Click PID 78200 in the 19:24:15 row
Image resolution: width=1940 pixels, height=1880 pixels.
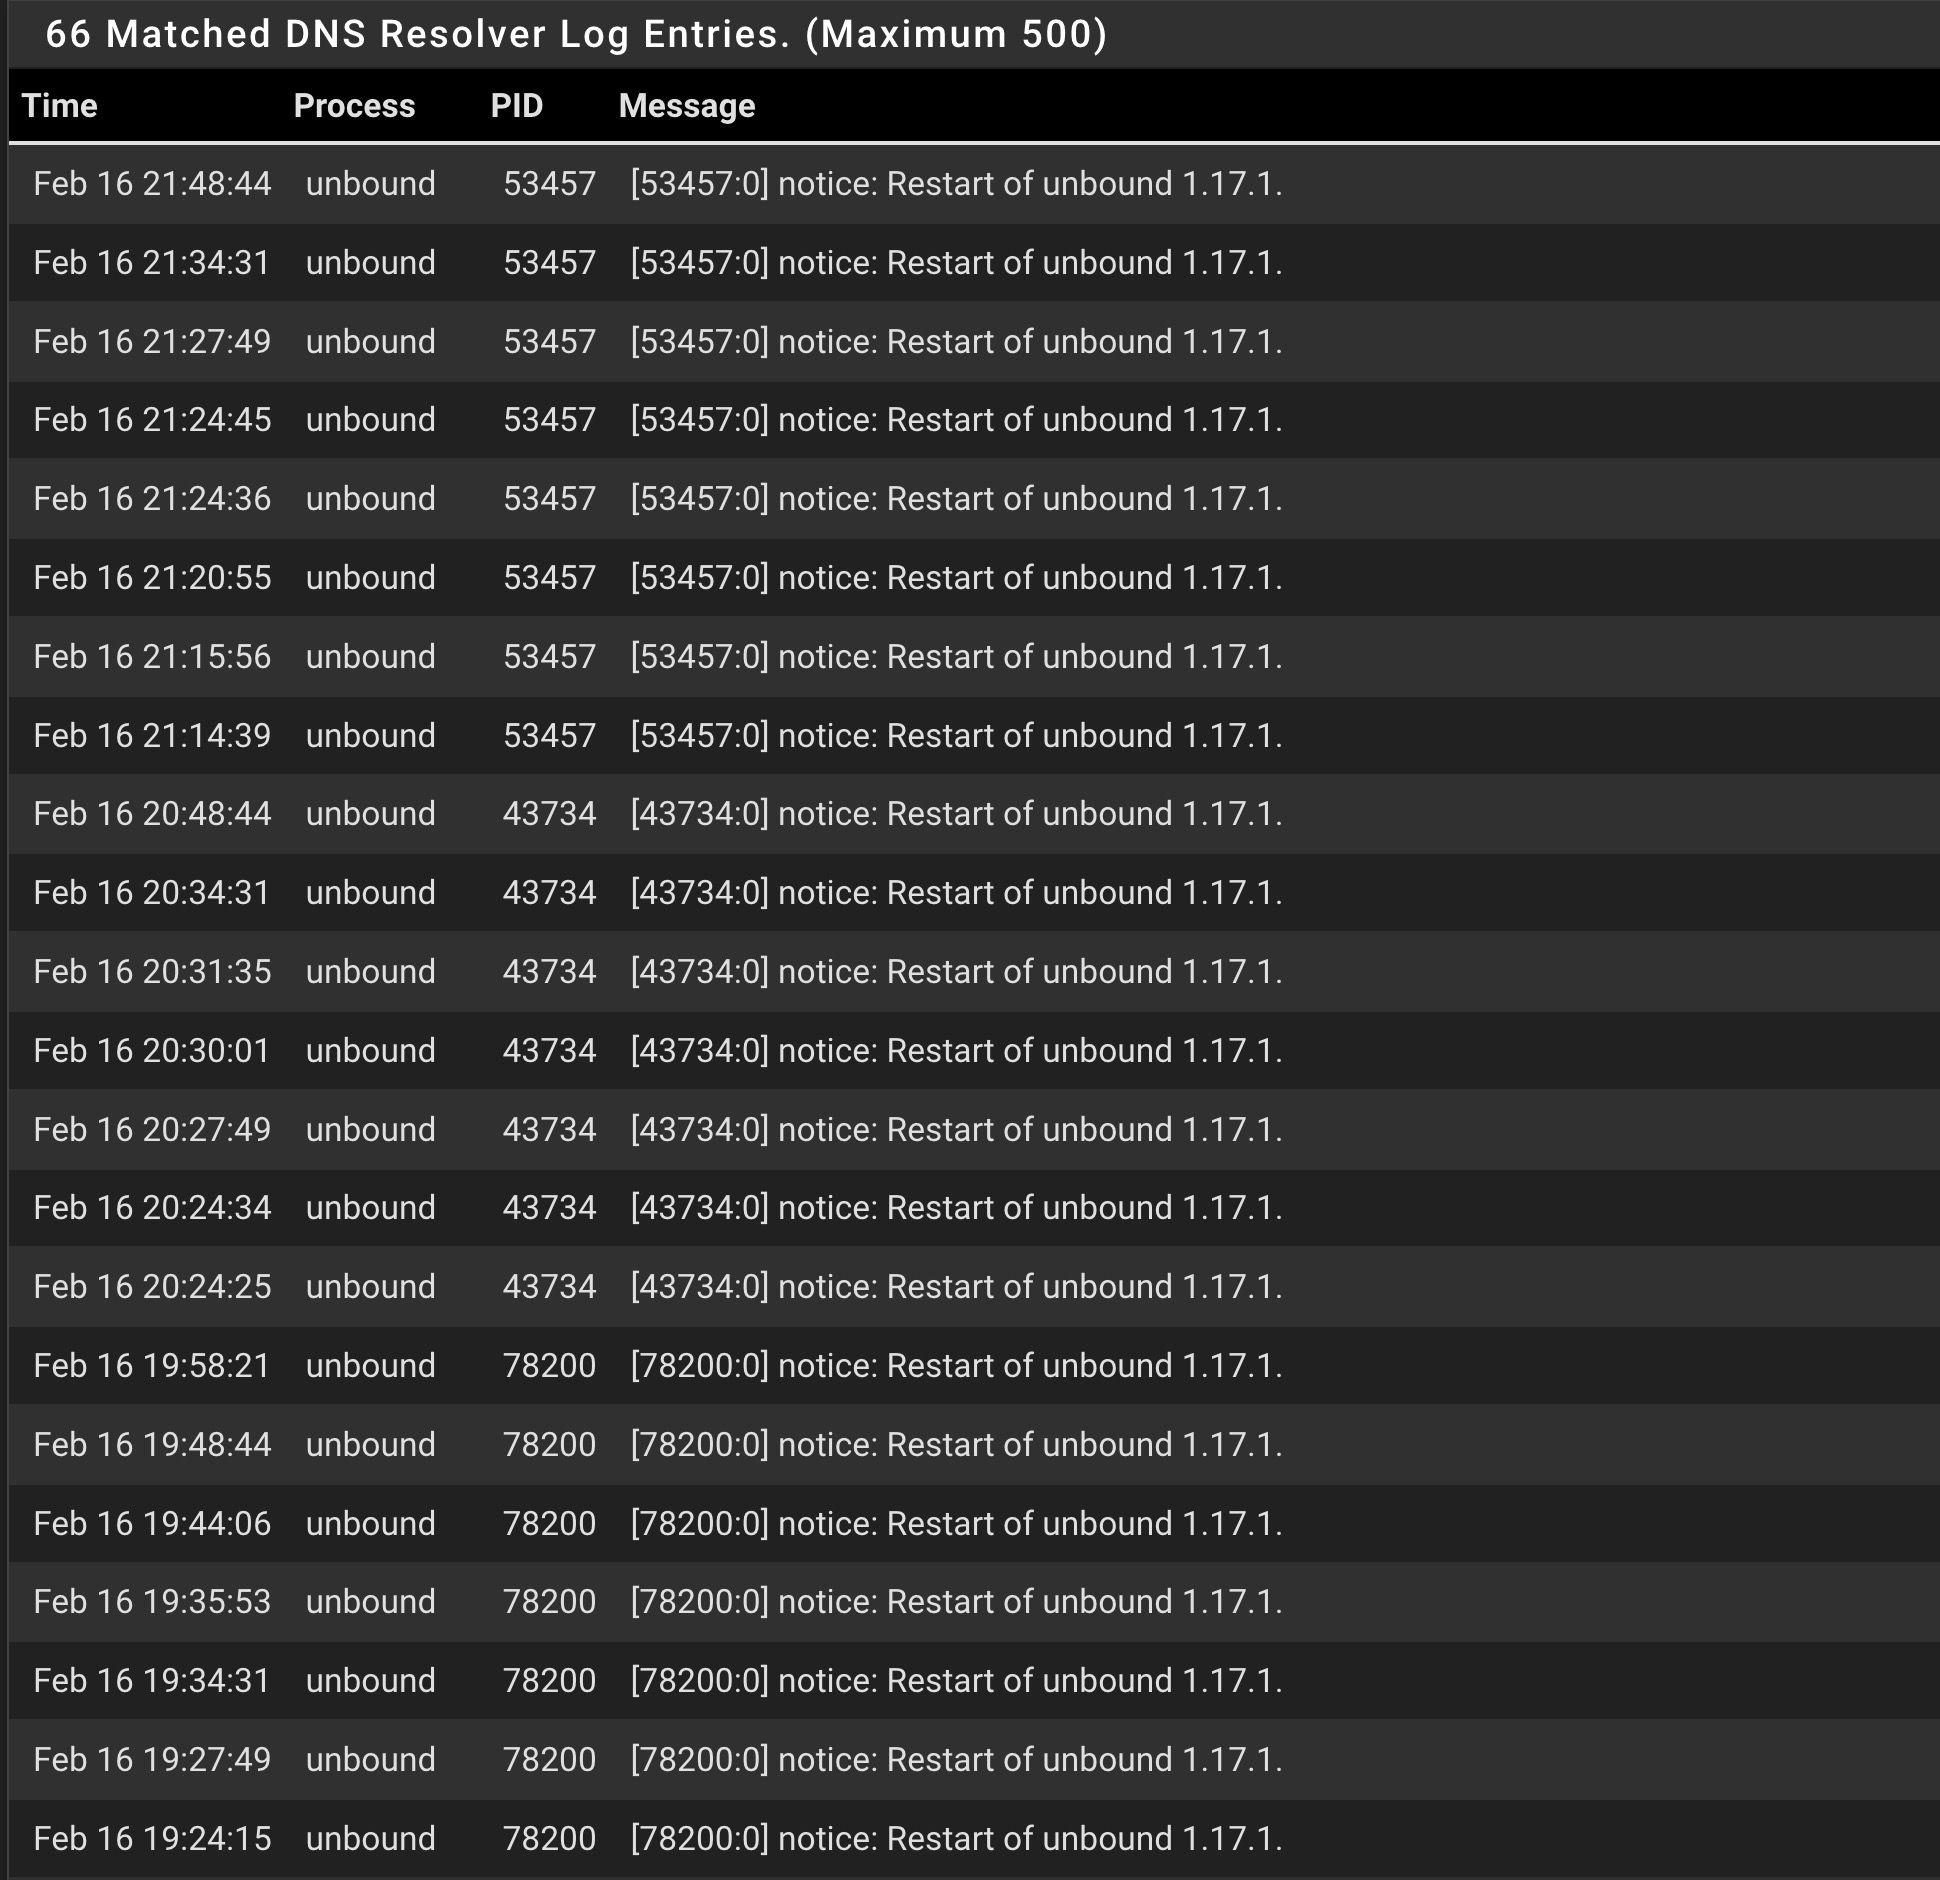(549, 1839)
